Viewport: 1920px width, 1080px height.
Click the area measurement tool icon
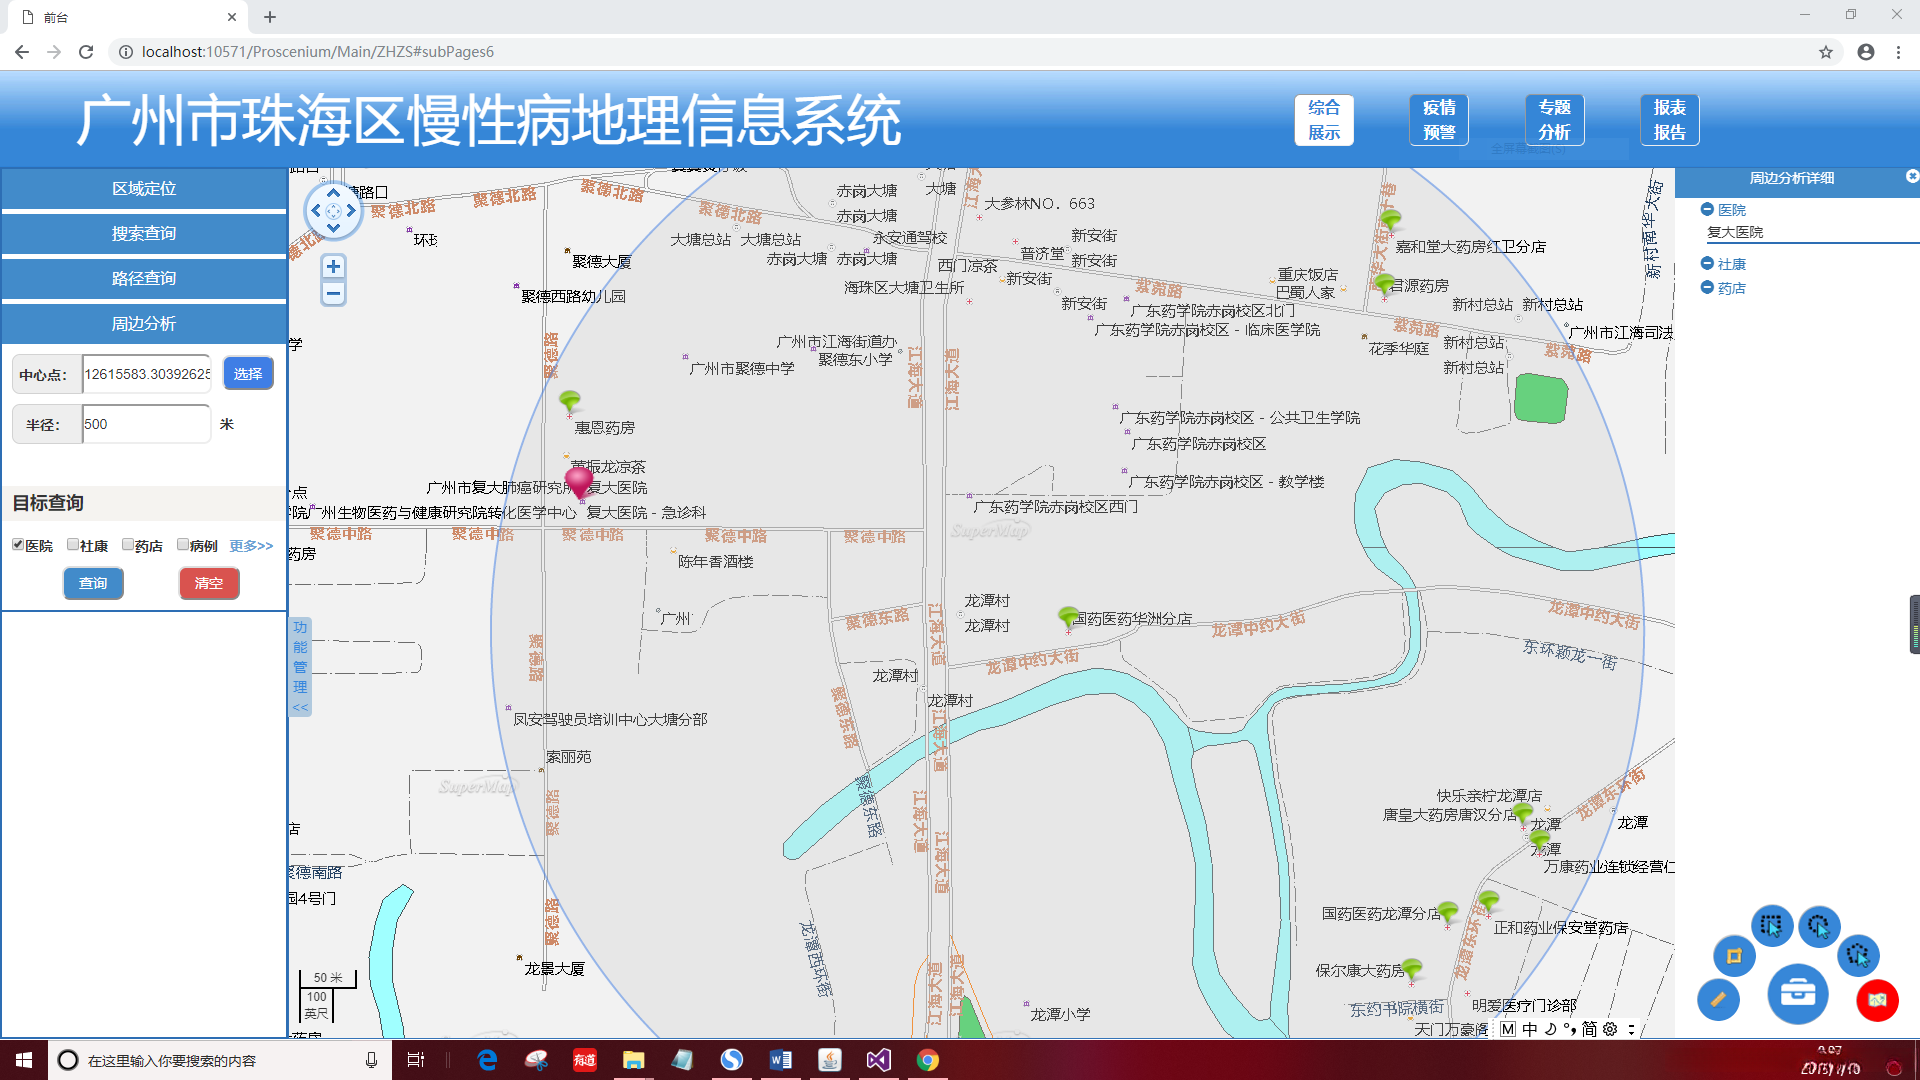[1734, 956]
